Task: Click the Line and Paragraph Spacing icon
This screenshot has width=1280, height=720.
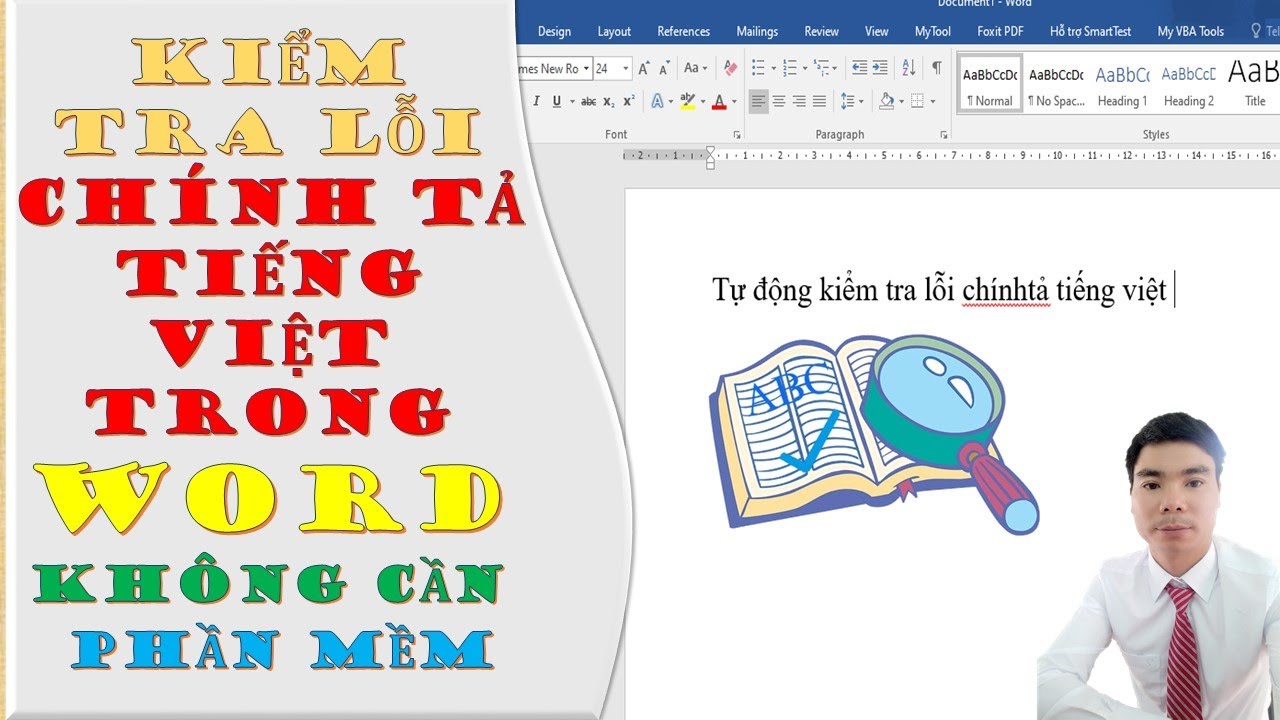Action: pos(847,101)
